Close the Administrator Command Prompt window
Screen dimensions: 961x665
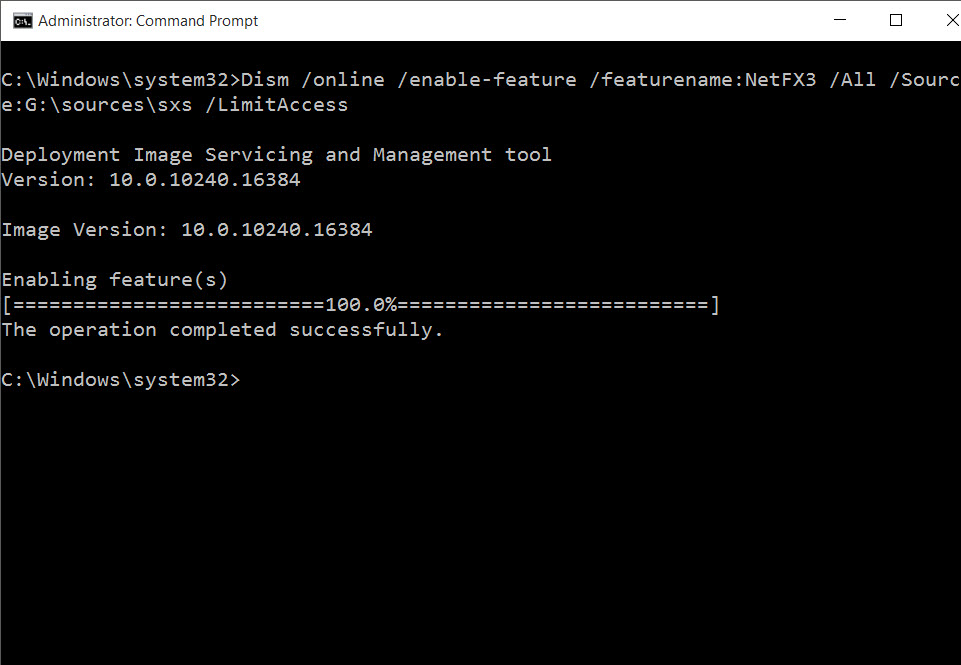(x=952, y=20)
